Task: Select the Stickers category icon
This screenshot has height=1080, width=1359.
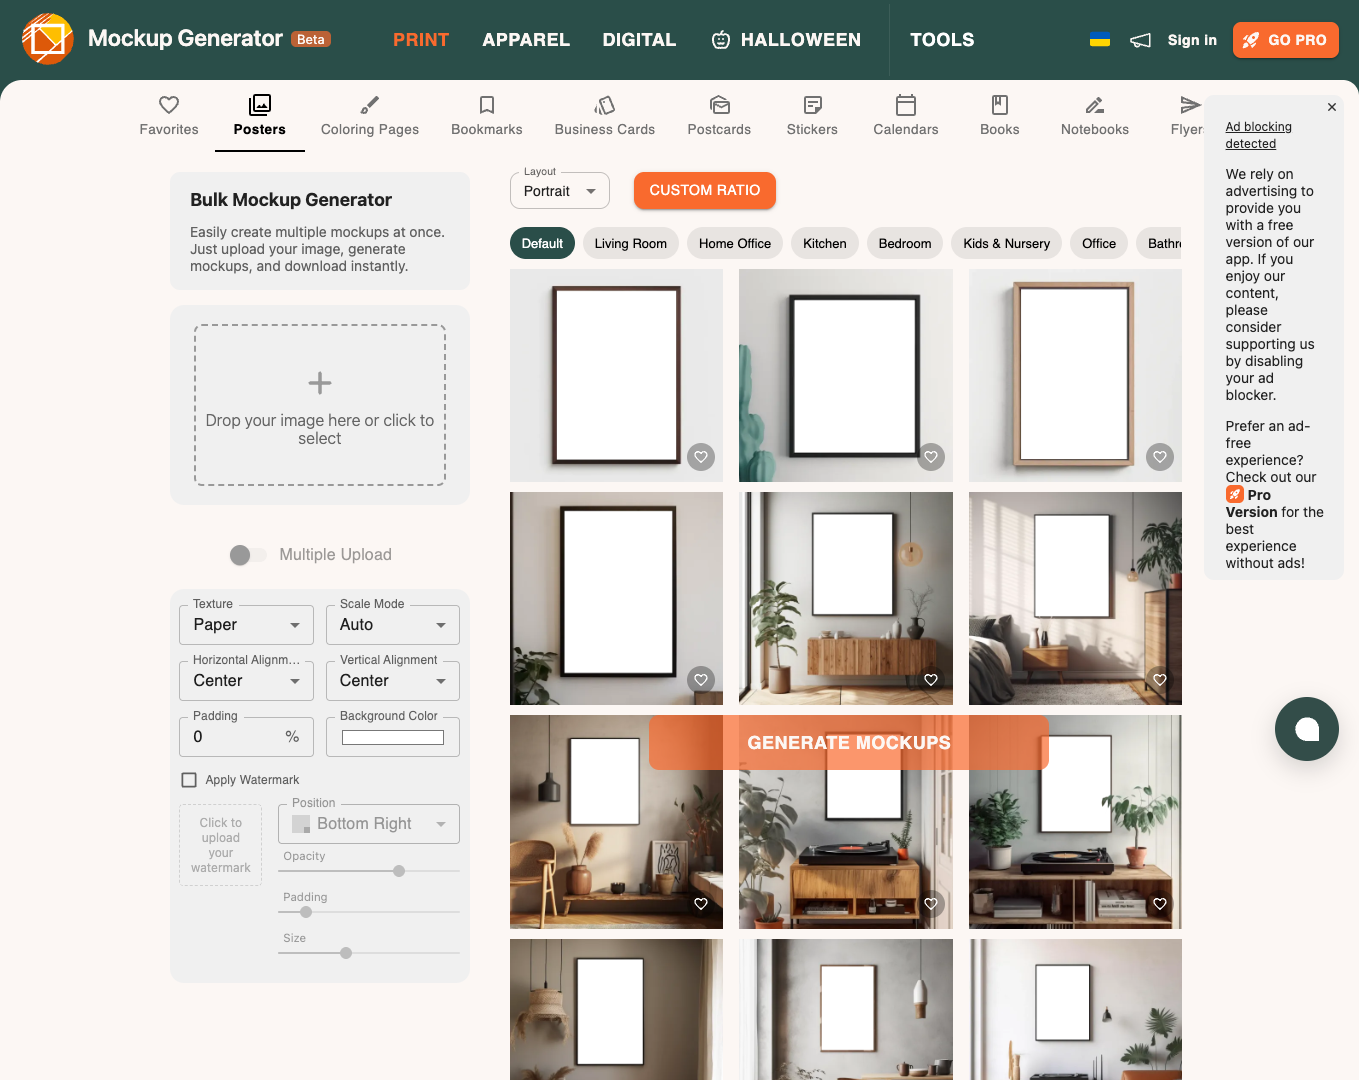Action: pos(811,104)
